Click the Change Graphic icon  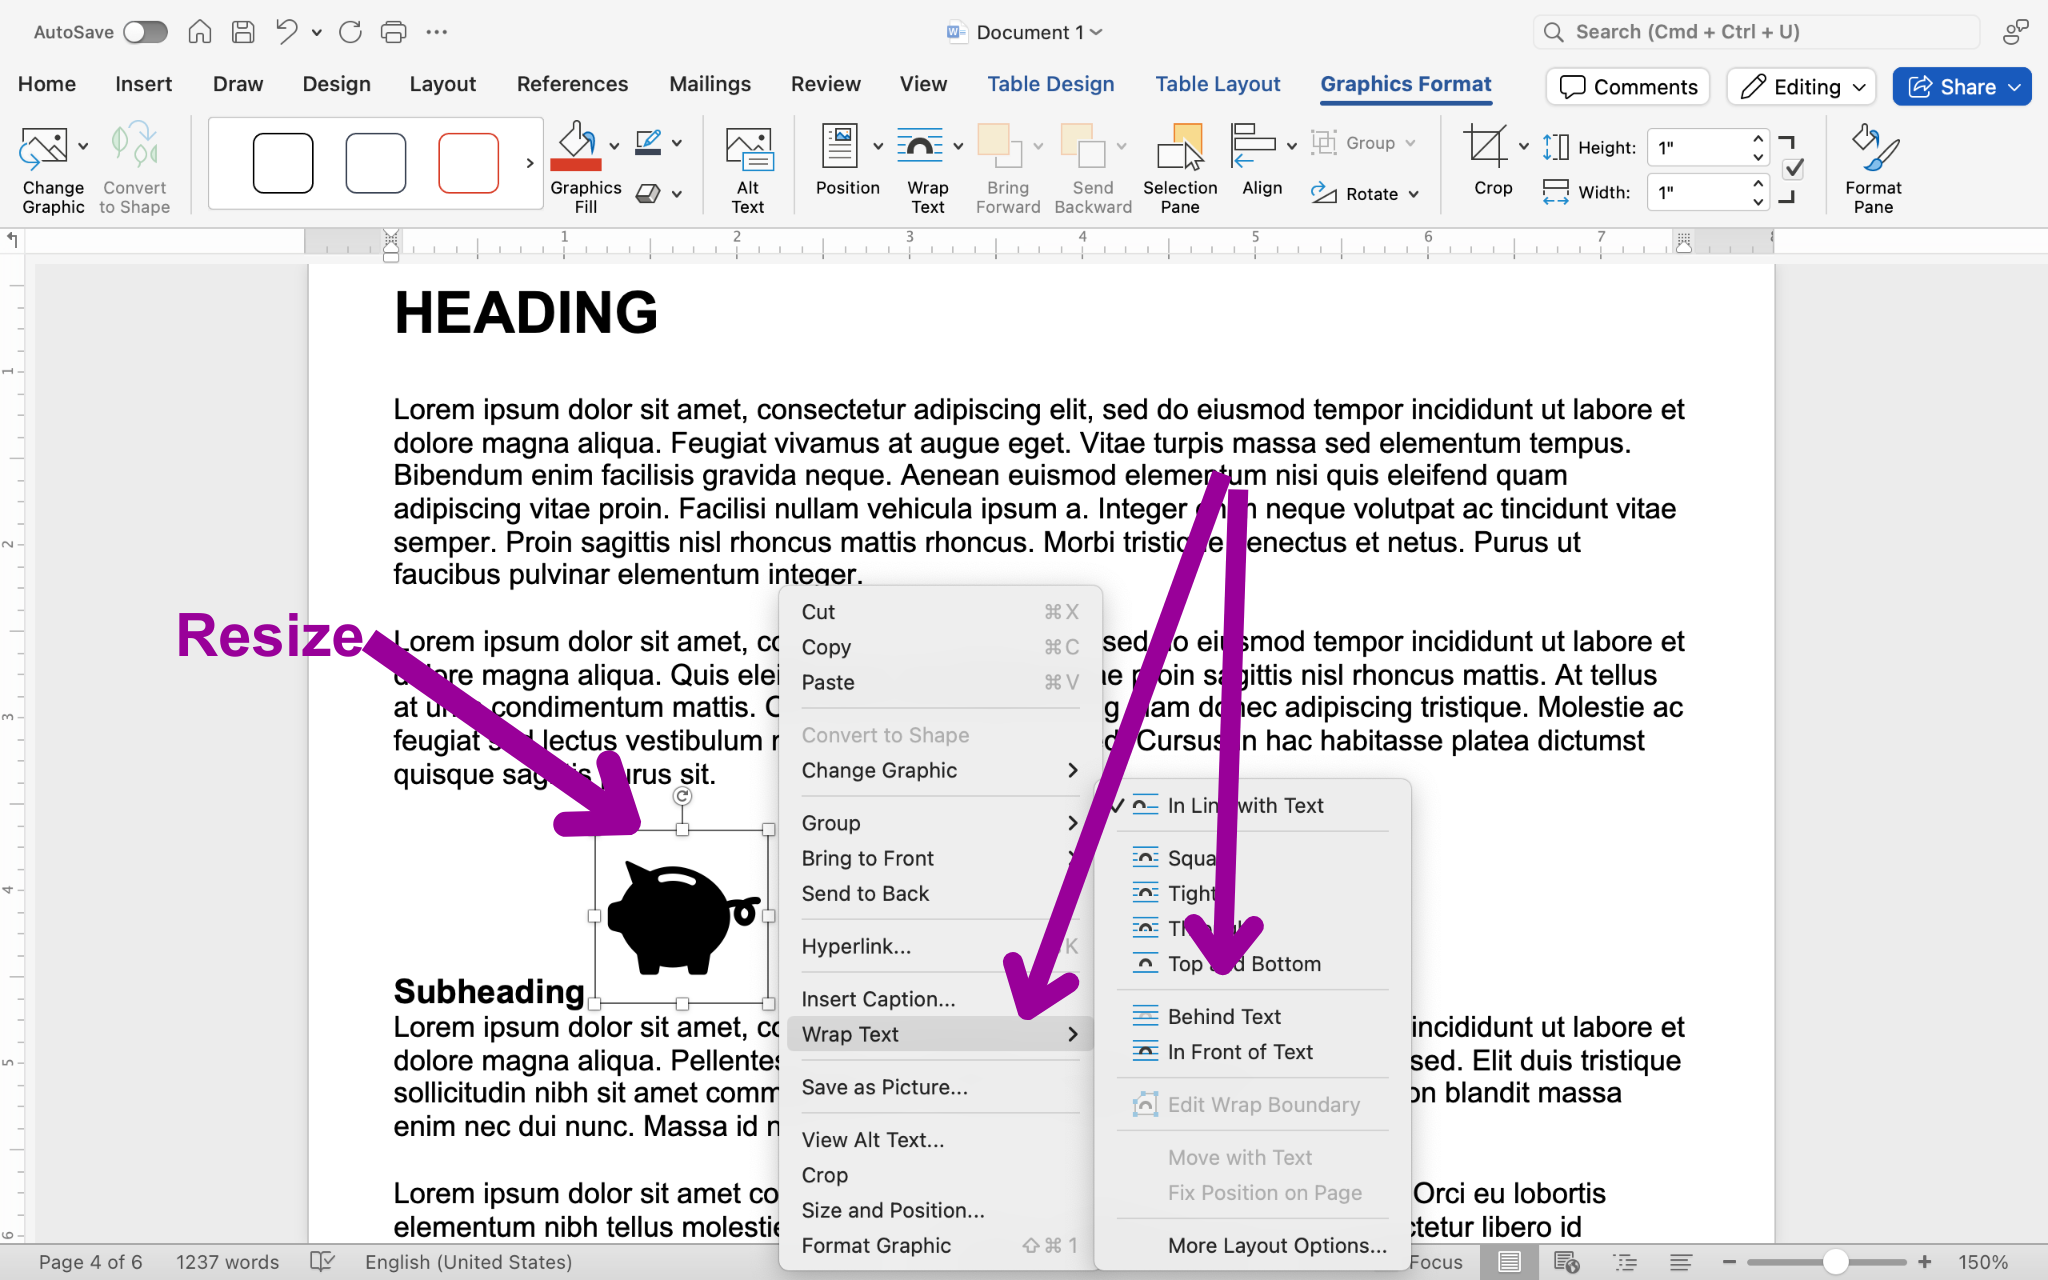coord(44,147)
